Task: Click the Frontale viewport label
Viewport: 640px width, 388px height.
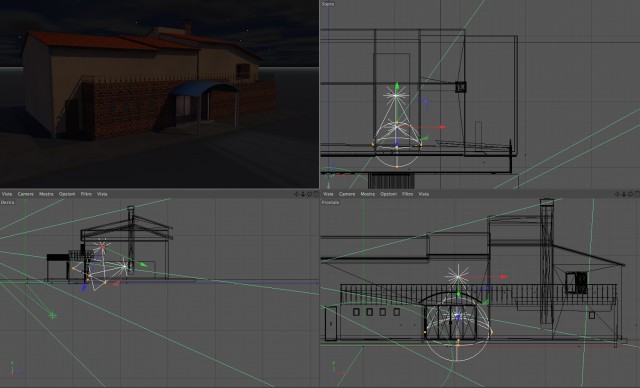Action: pyautogui.click(x=330, y=202)
